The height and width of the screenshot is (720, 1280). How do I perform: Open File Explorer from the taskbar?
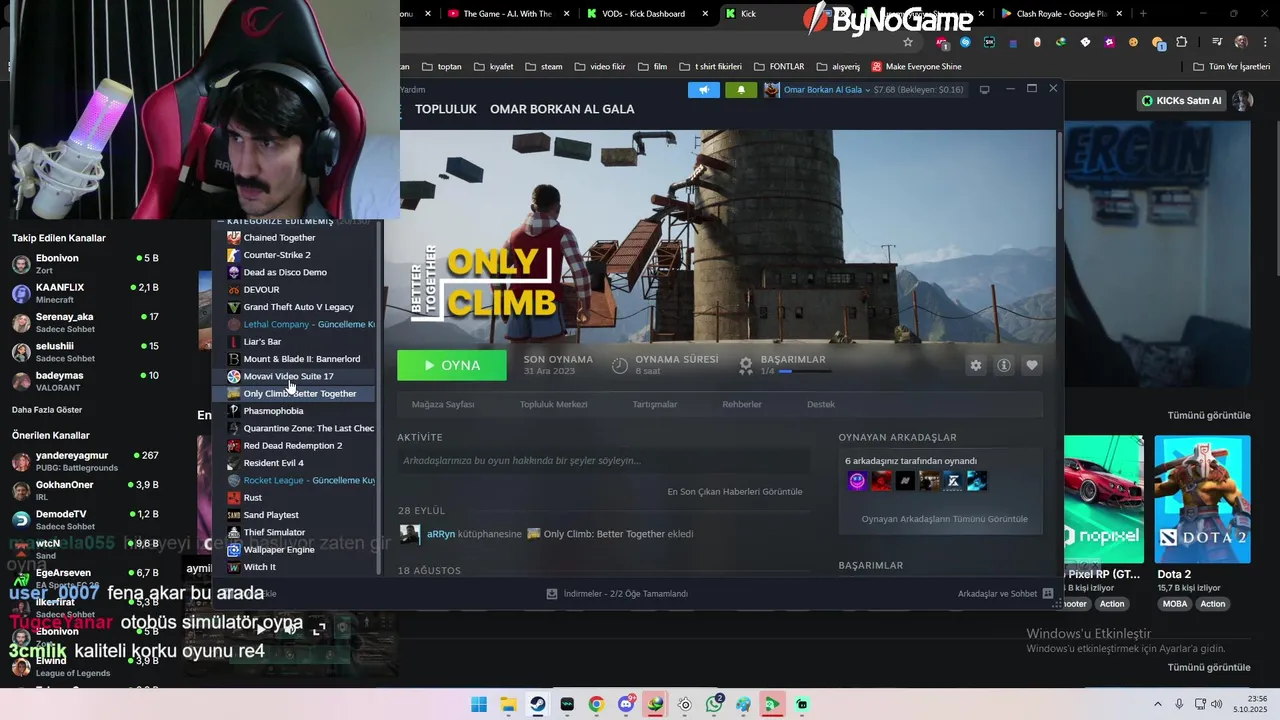[x=508, y=704]
